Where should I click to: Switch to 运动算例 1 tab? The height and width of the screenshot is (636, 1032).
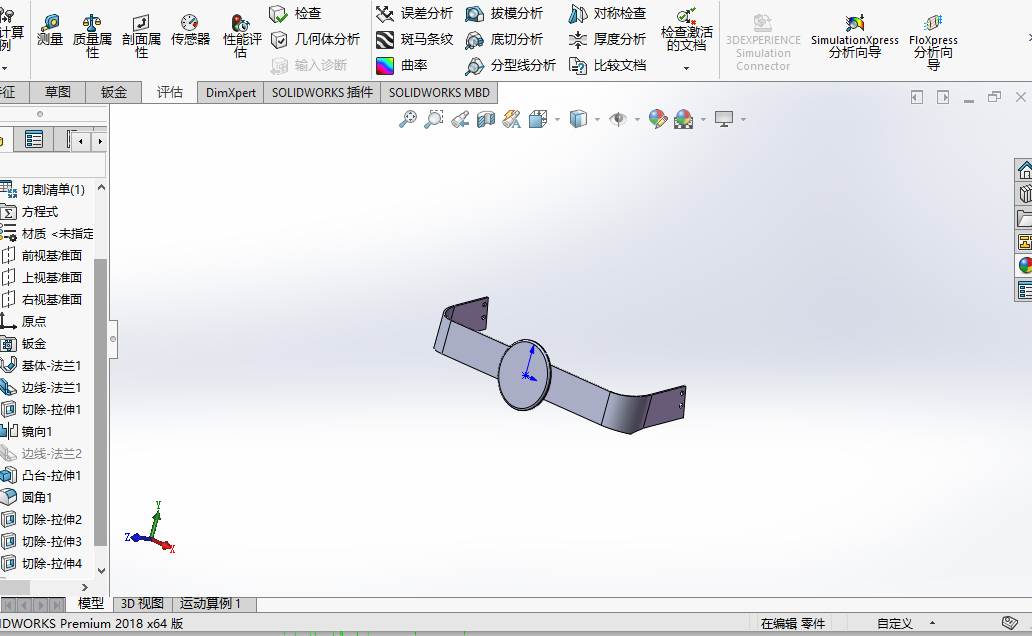tap(211, 604)
